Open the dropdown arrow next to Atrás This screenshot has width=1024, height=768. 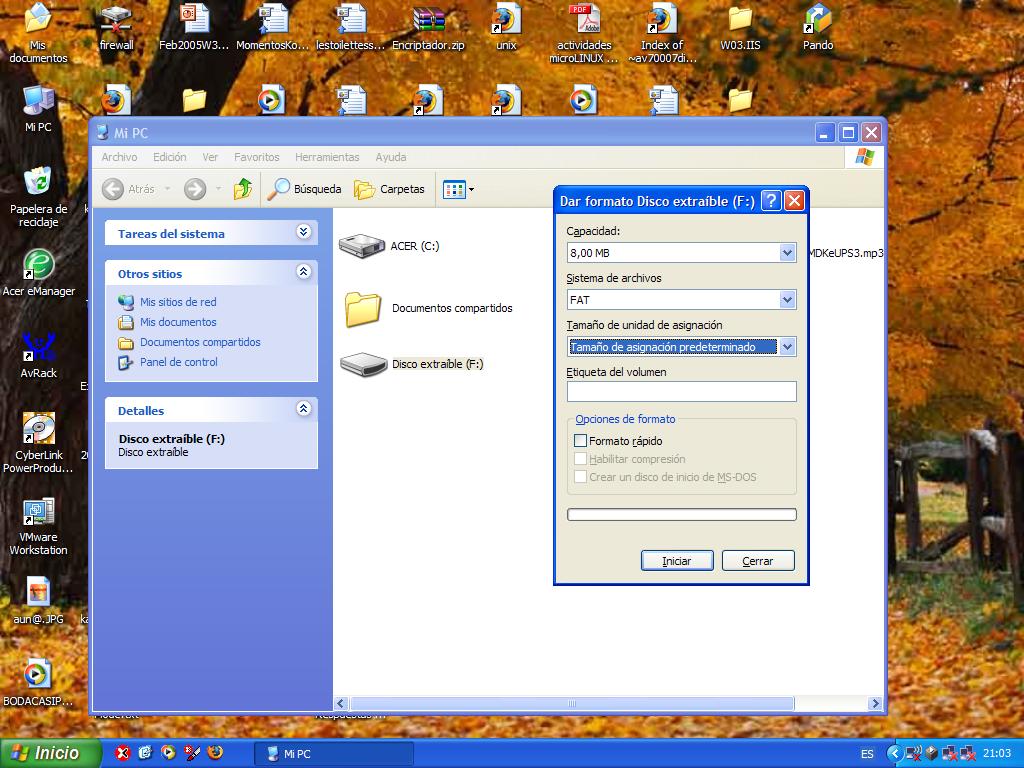click(167, 189)
